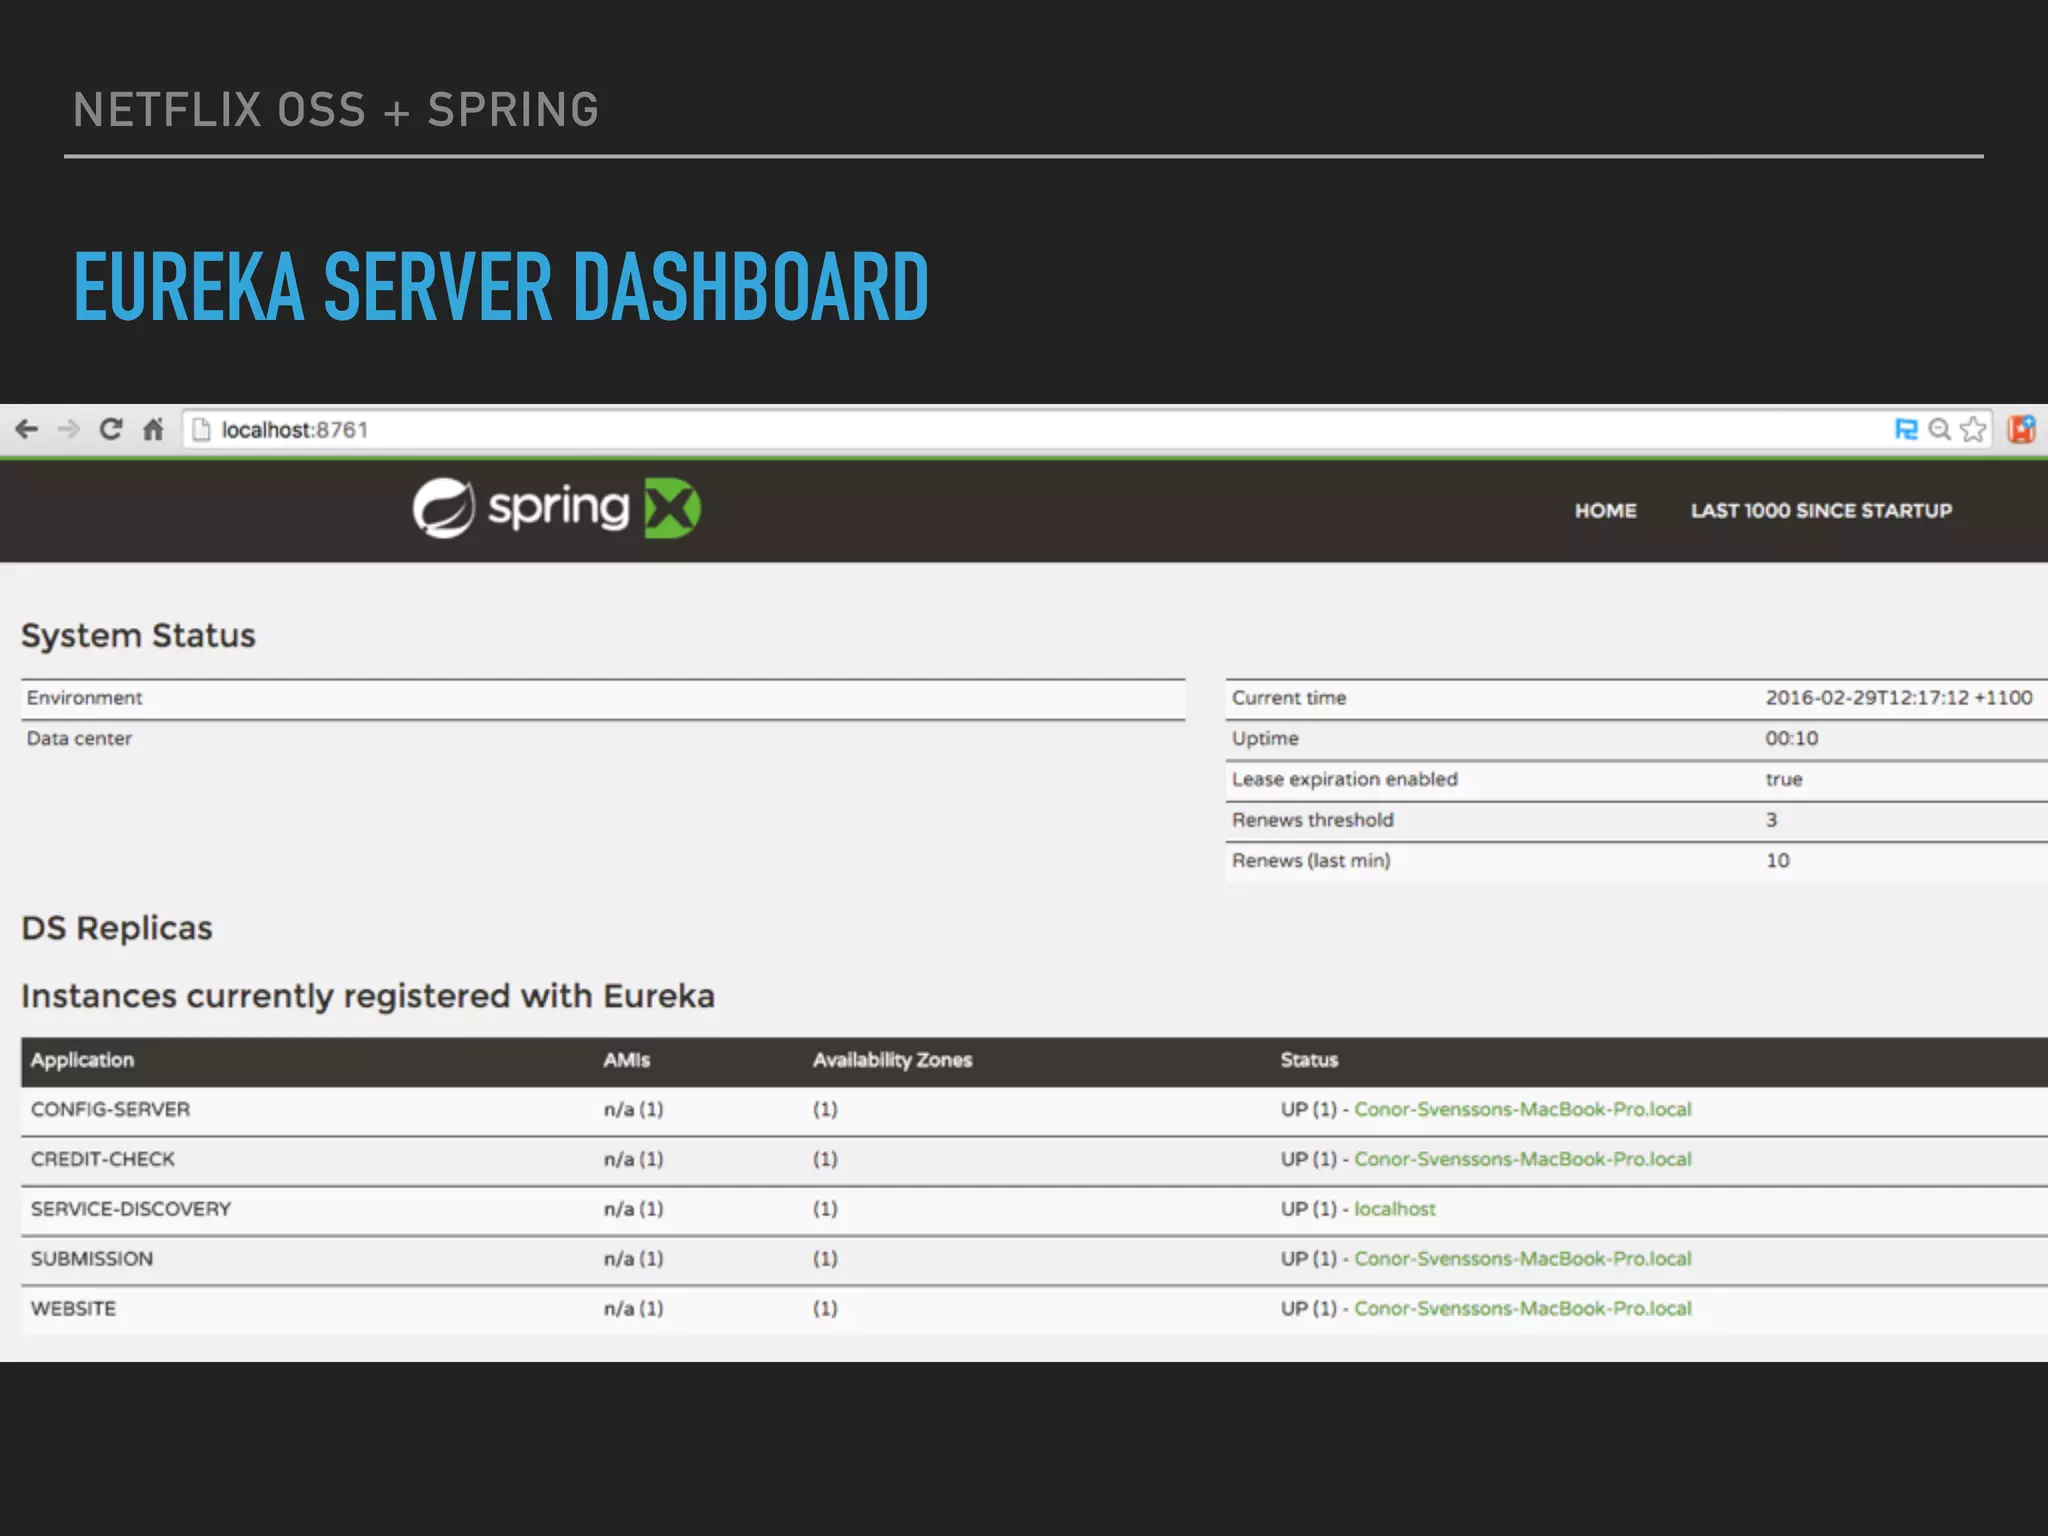Click the Current time label

pyautogui.click(x=1289, y=698)
